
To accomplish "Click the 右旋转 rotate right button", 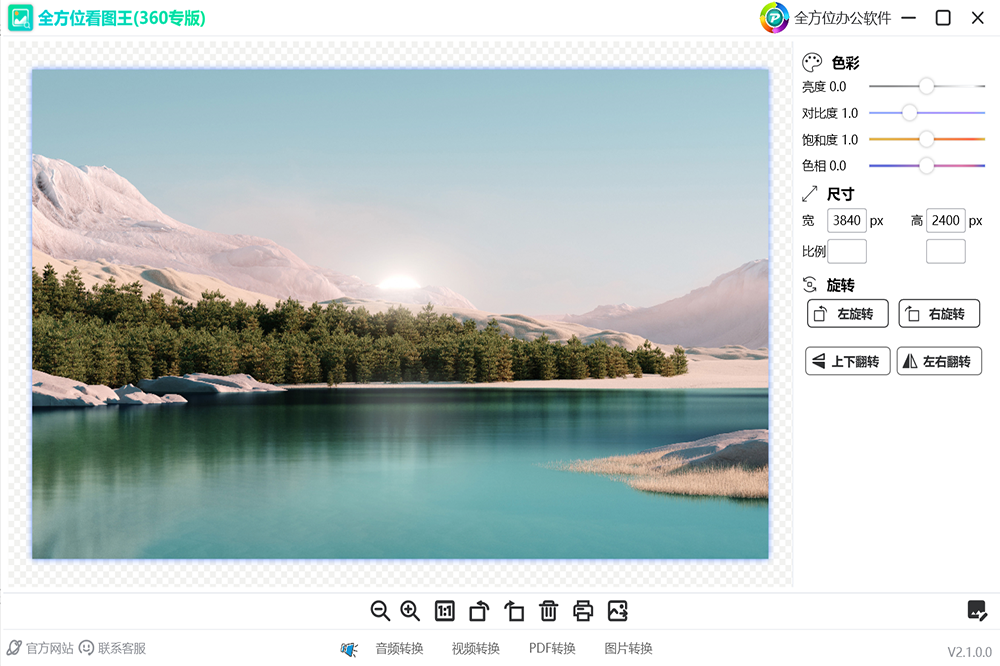I will (939, 314).
